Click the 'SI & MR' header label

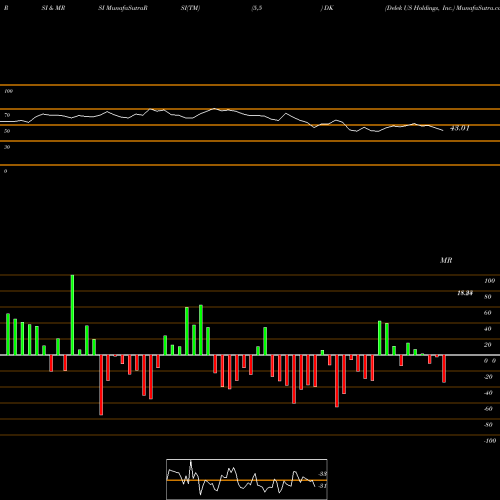tap(53, 8)
